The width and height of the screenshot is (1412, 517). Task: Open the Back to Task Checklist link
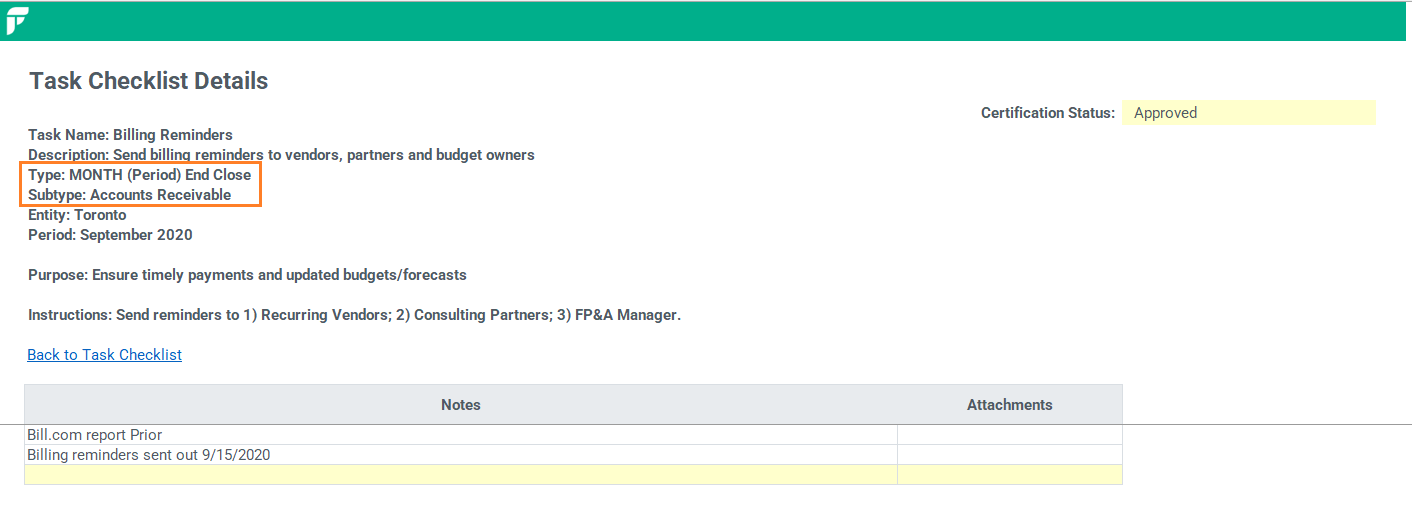pos(104,355)
